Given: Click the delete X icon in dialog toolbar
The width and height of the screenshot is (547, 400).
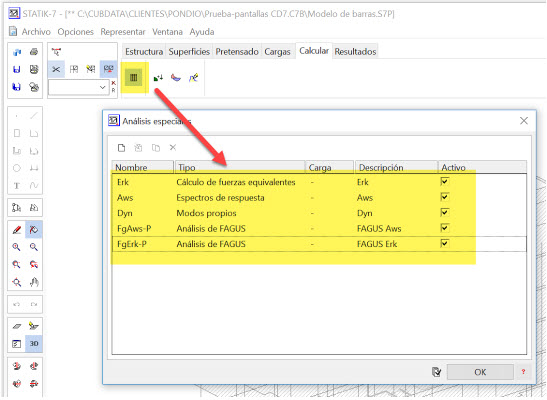Looking at the screenshot, I should [173, 148].
